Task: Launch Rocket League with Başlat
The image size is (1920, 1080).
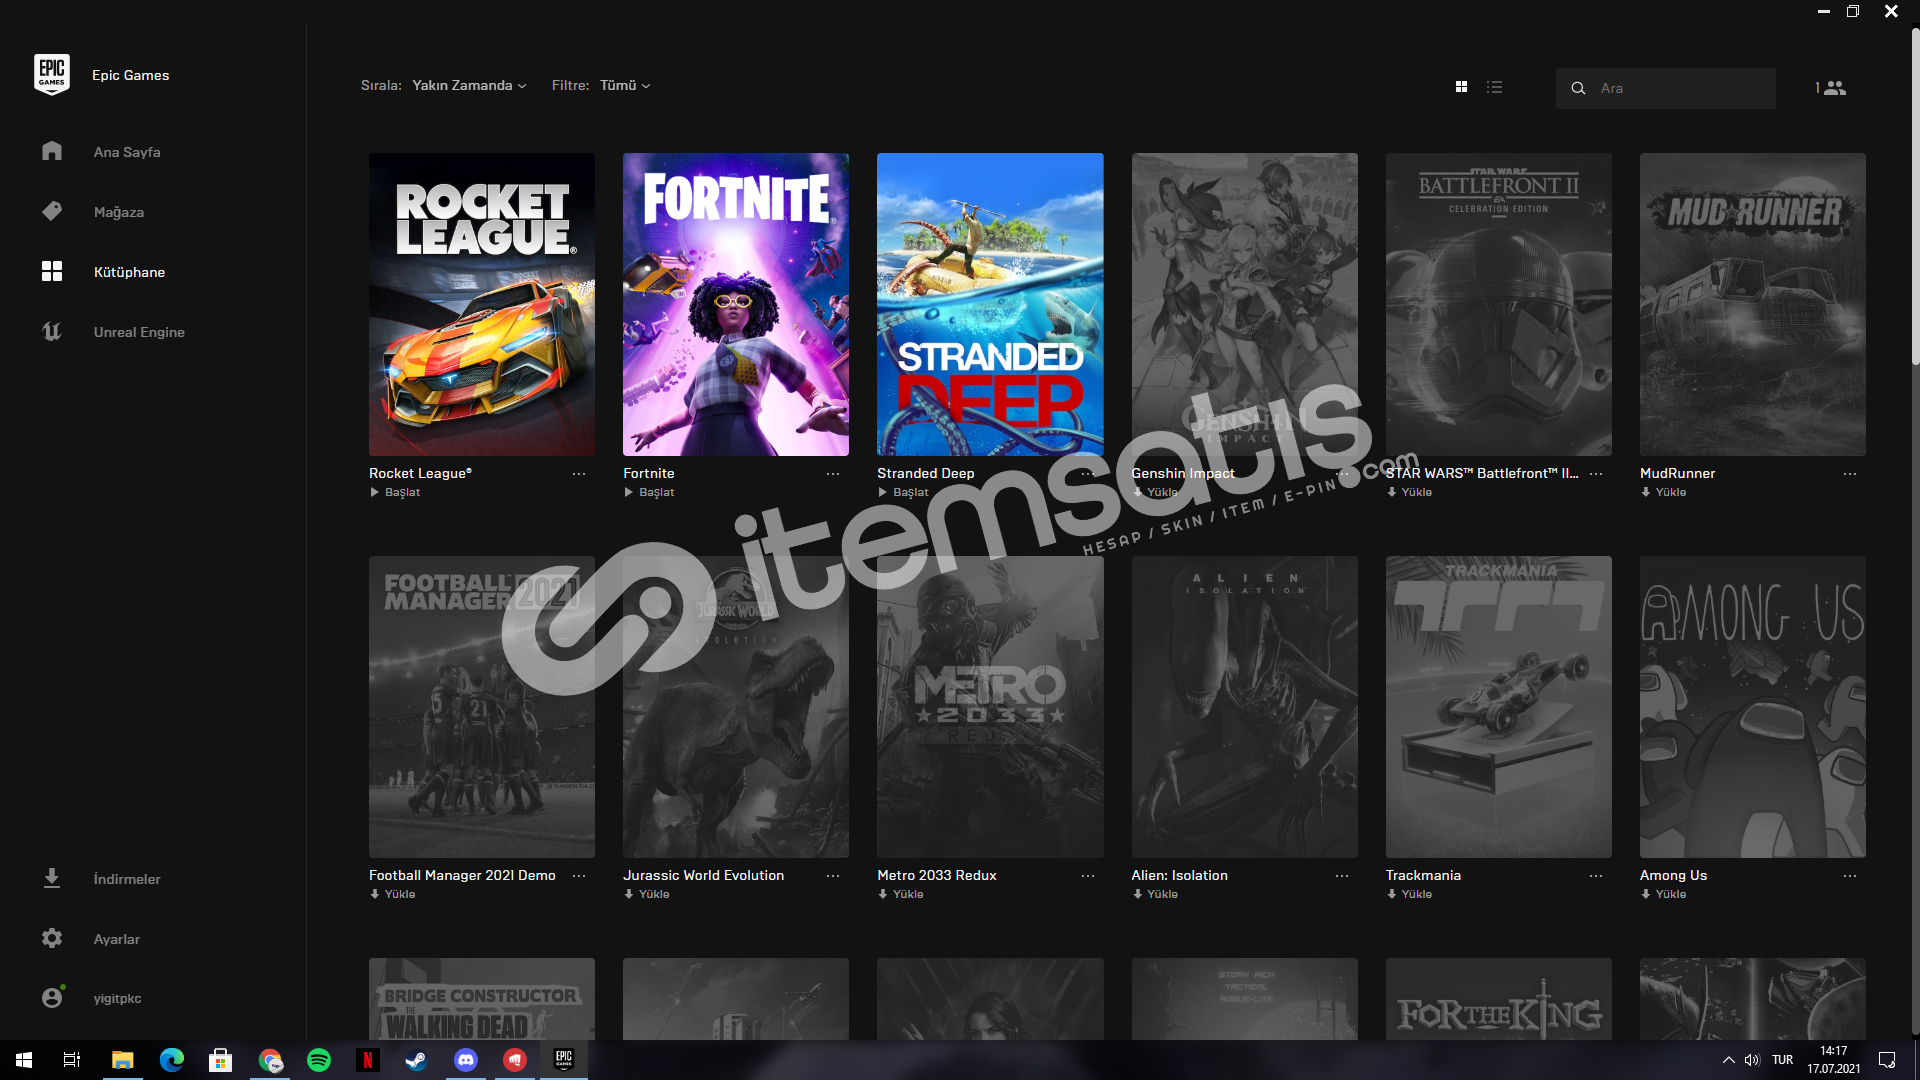Action: tap(395, 492)
